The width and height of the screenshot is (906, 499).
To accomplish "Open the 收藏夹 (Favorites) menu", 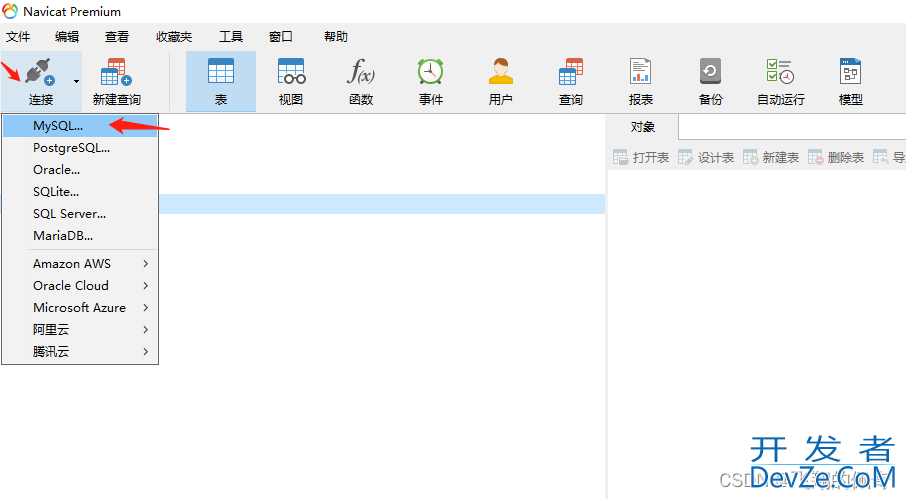I will click(x=174, y=37).
